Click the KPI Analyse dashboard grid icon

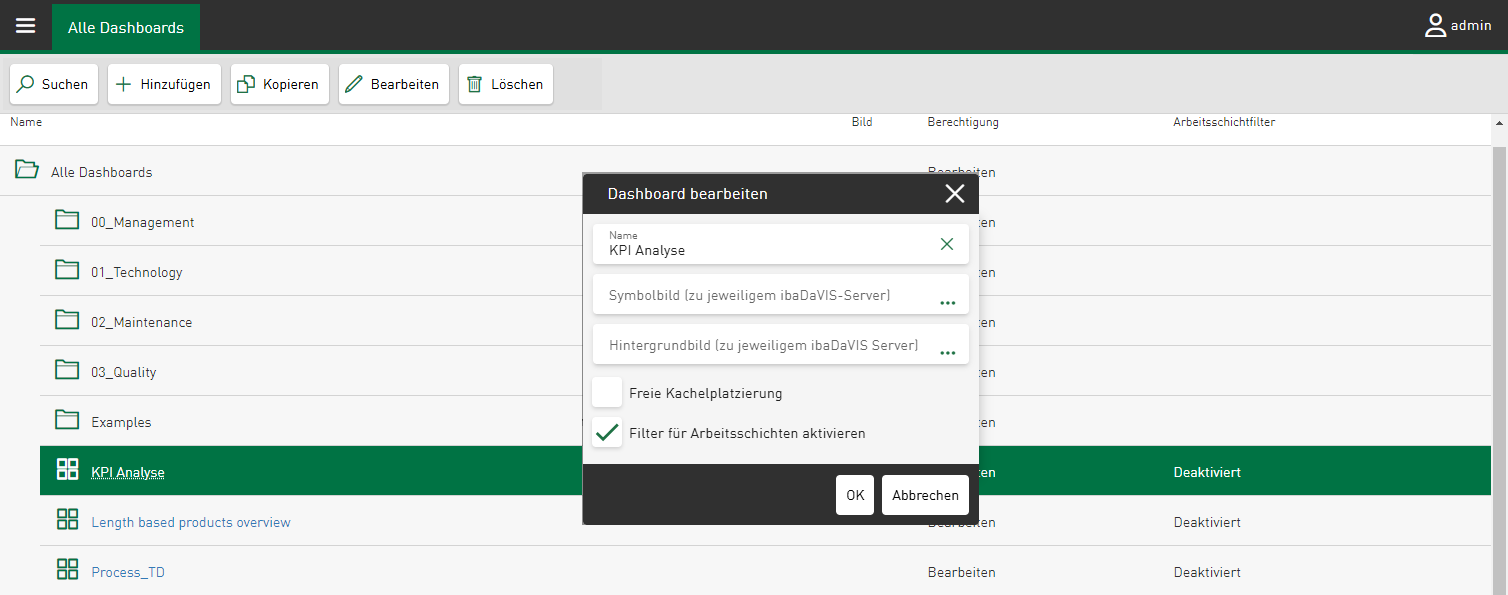[x=68, y=470]
